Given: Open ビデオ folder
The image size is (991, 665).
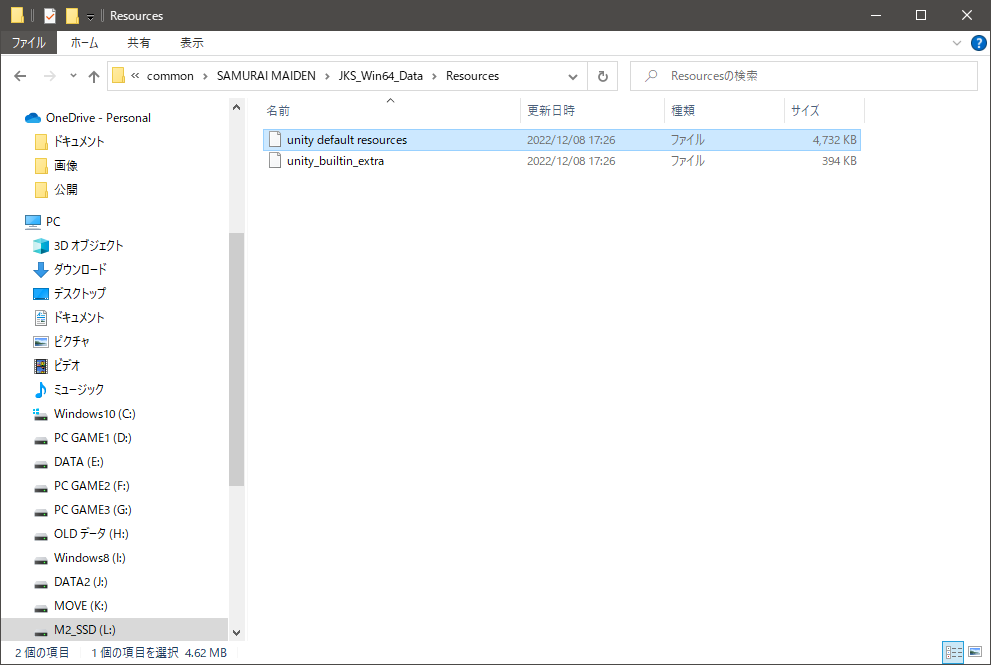Looking at the screenshot, I should 67,365.
